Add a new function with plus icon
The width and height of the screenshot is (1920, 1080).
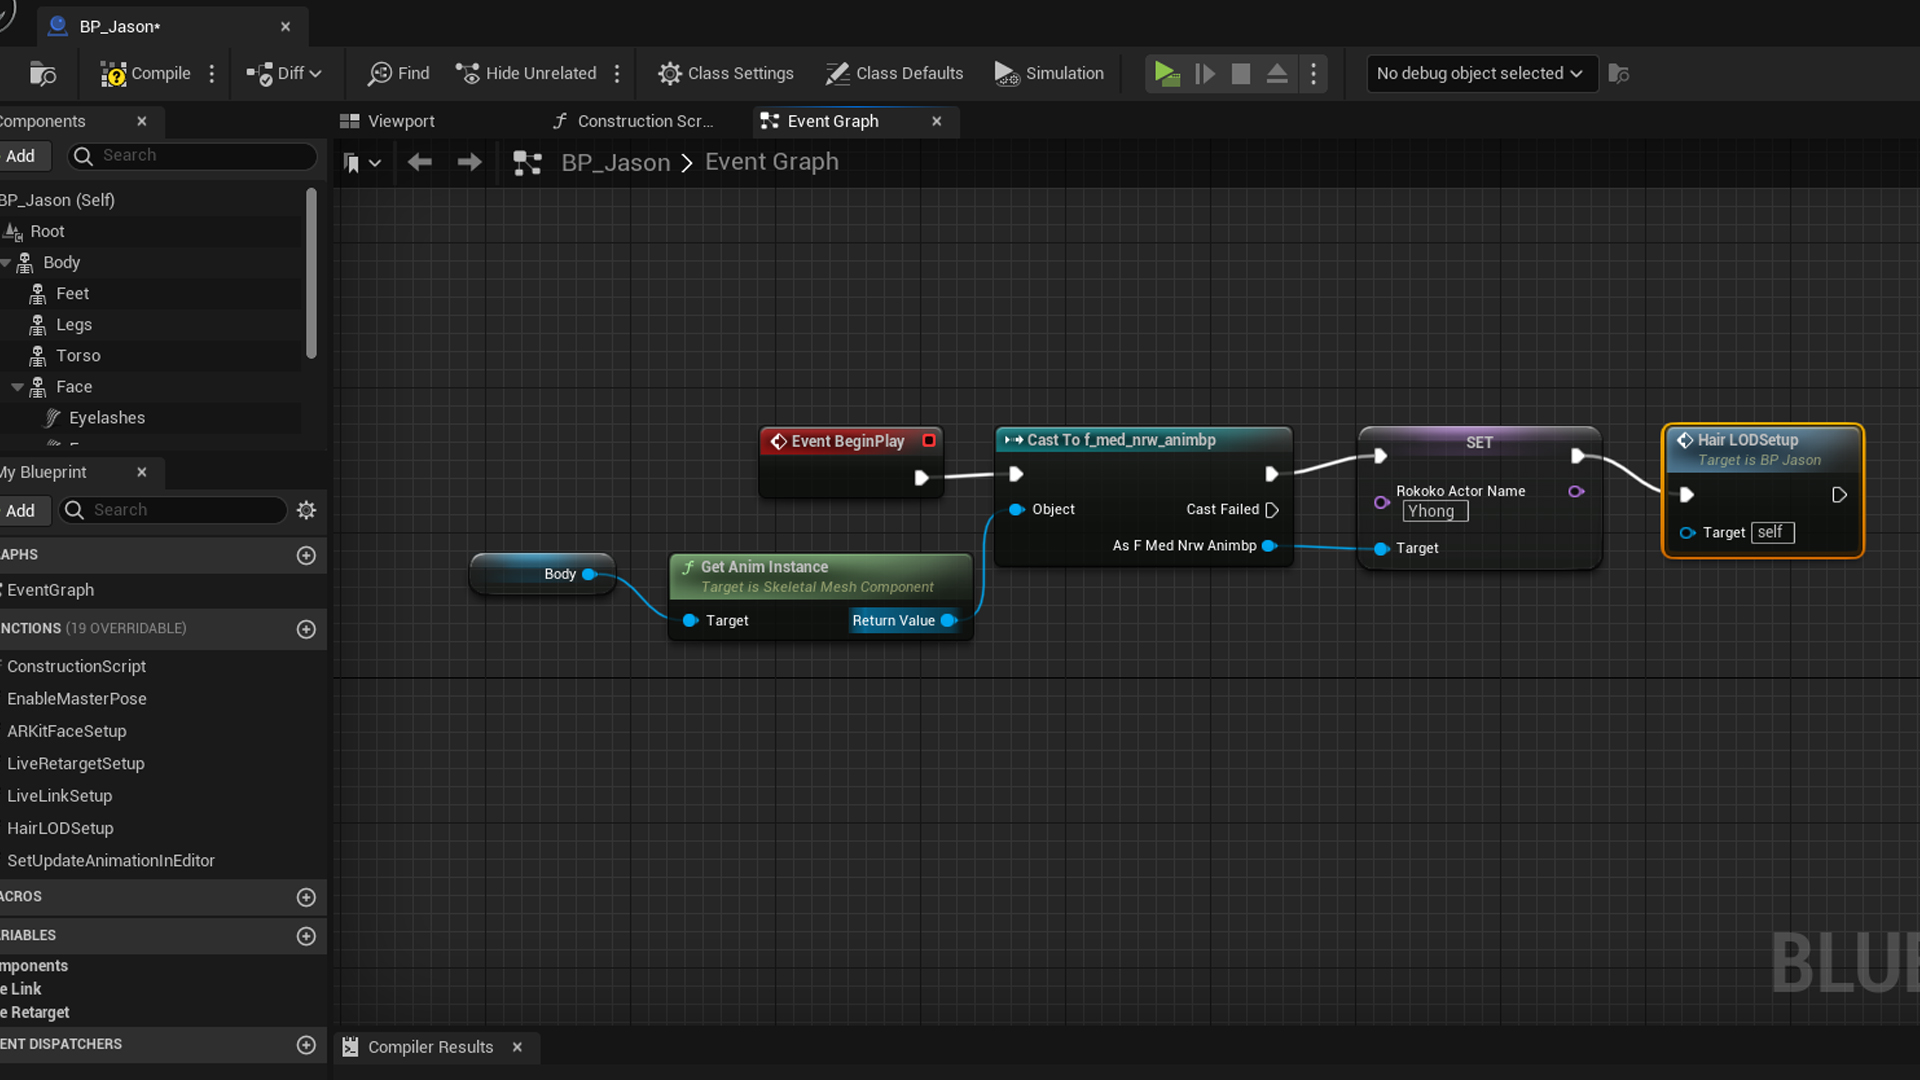(306, 629)
